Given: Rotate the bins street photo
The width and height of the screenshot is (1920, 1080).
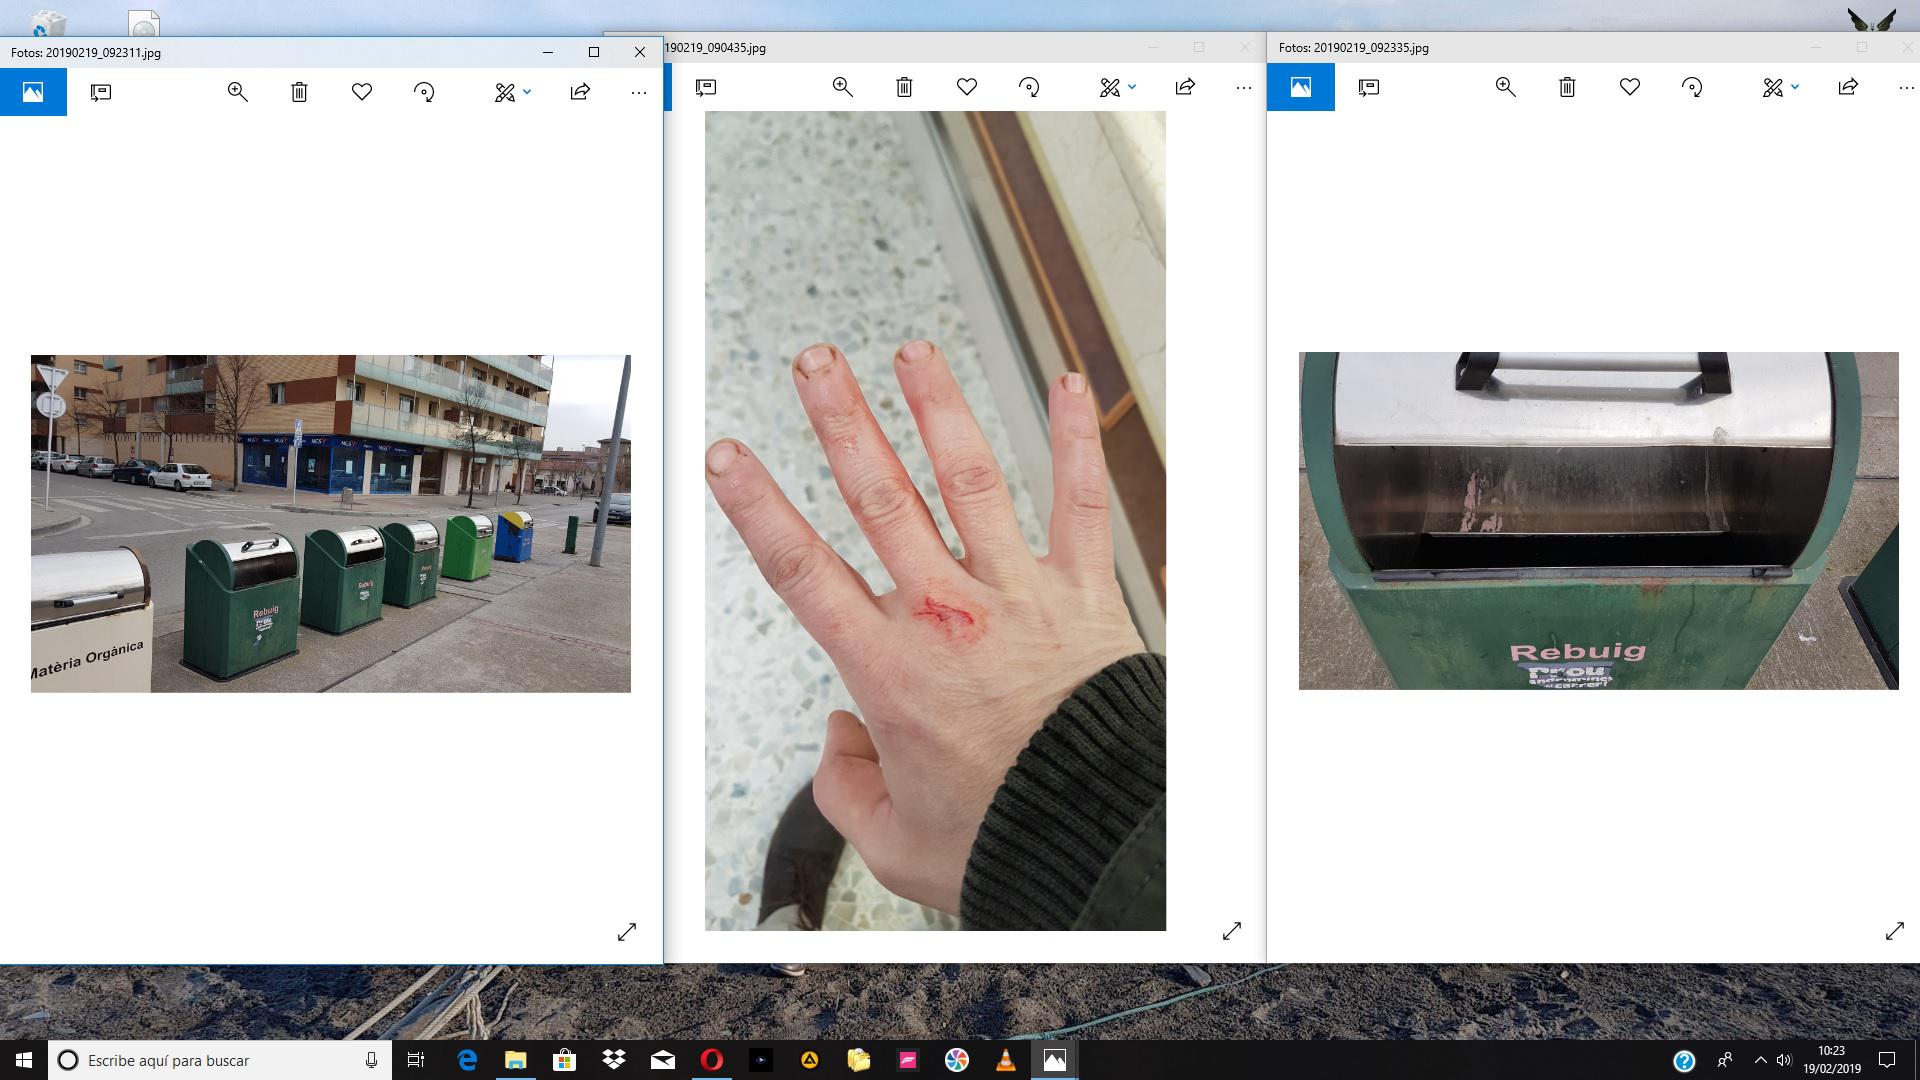Looking at the screenshot, I should 424,92.
